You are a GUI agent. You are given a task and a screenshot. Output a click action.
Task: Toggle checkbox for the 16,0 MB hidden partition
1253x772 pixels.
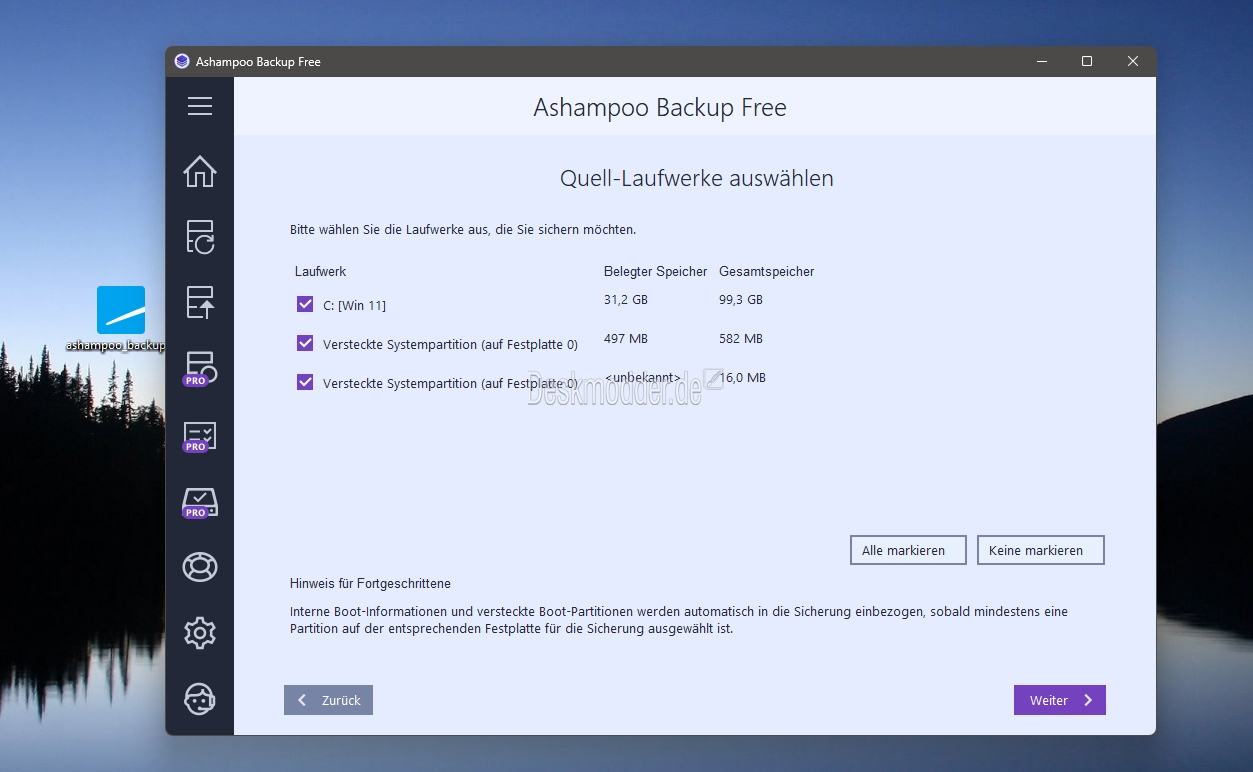pyautogui.click(x=305, y=382)
